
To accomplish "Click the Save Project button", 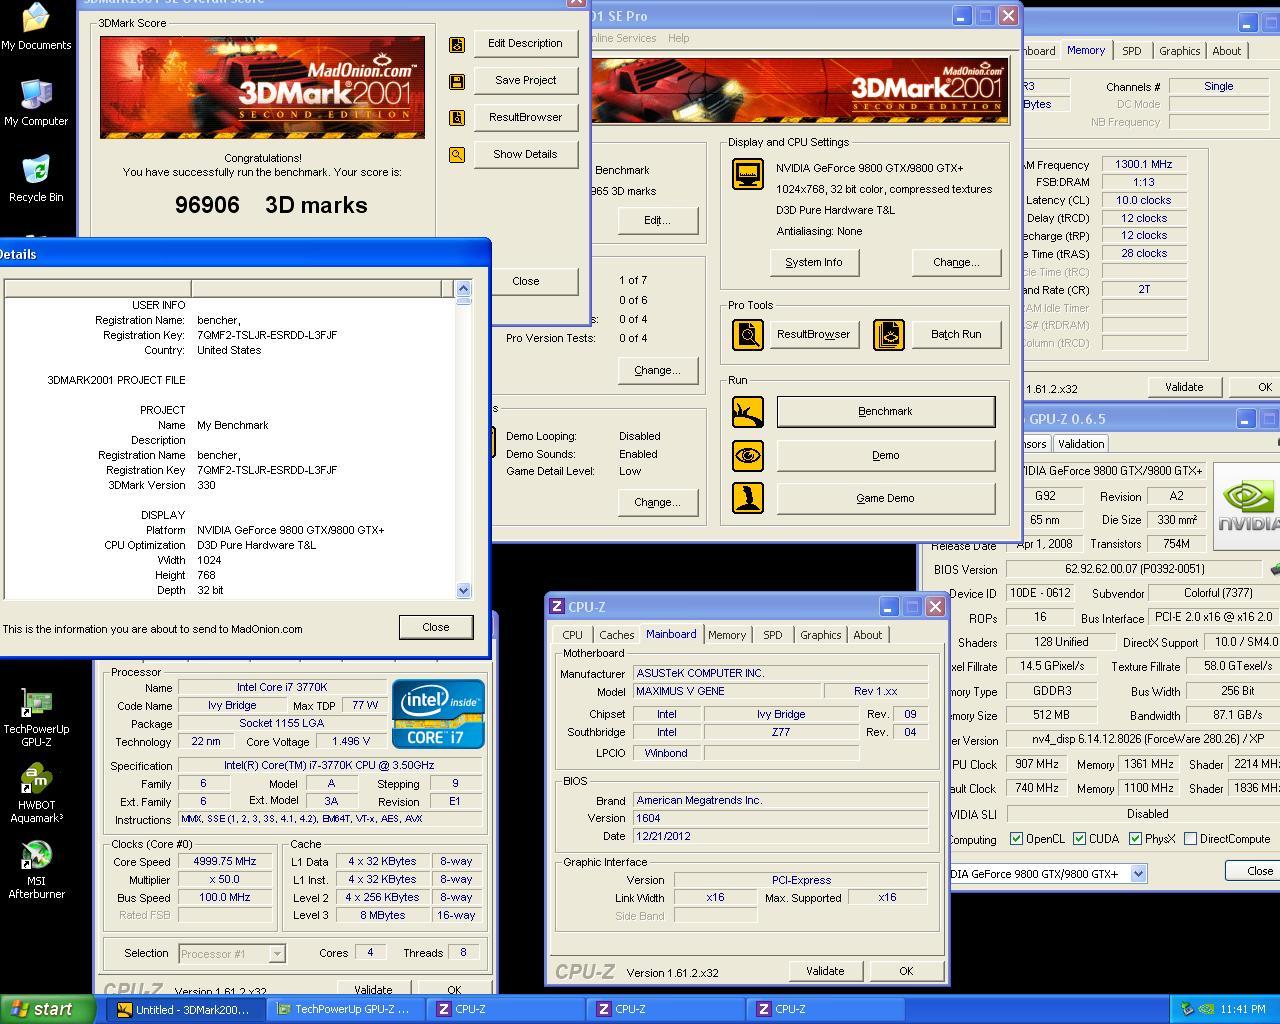I will click(525, 80).
